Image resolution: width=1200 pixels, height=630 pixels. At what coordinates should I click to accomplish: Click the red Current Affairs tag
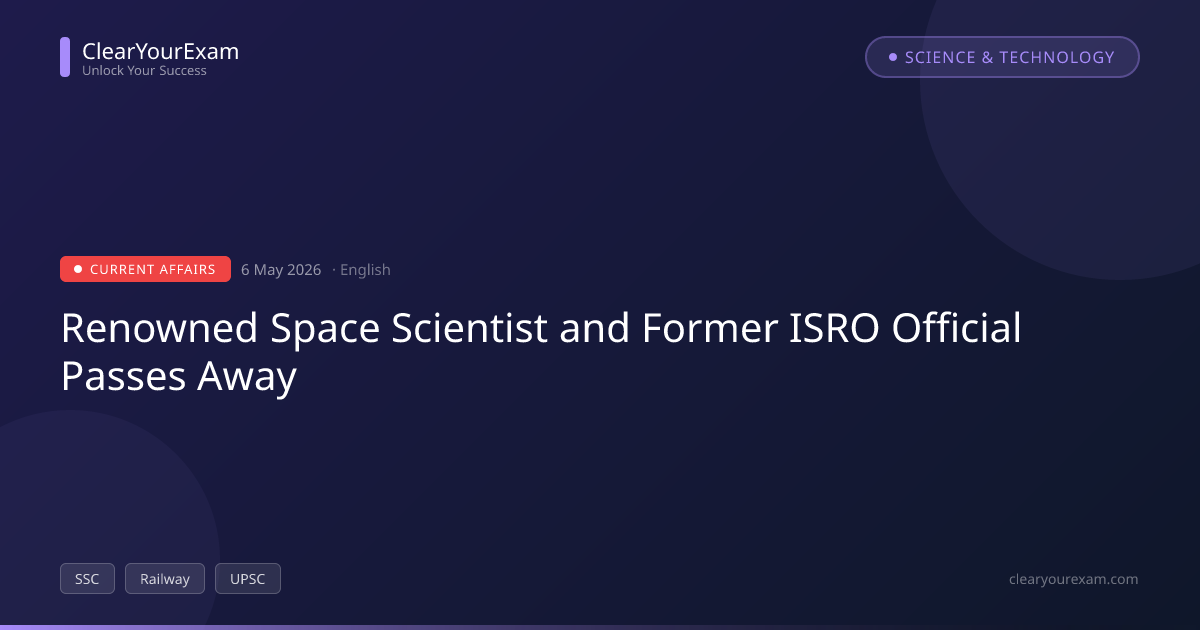pos(145,269)
